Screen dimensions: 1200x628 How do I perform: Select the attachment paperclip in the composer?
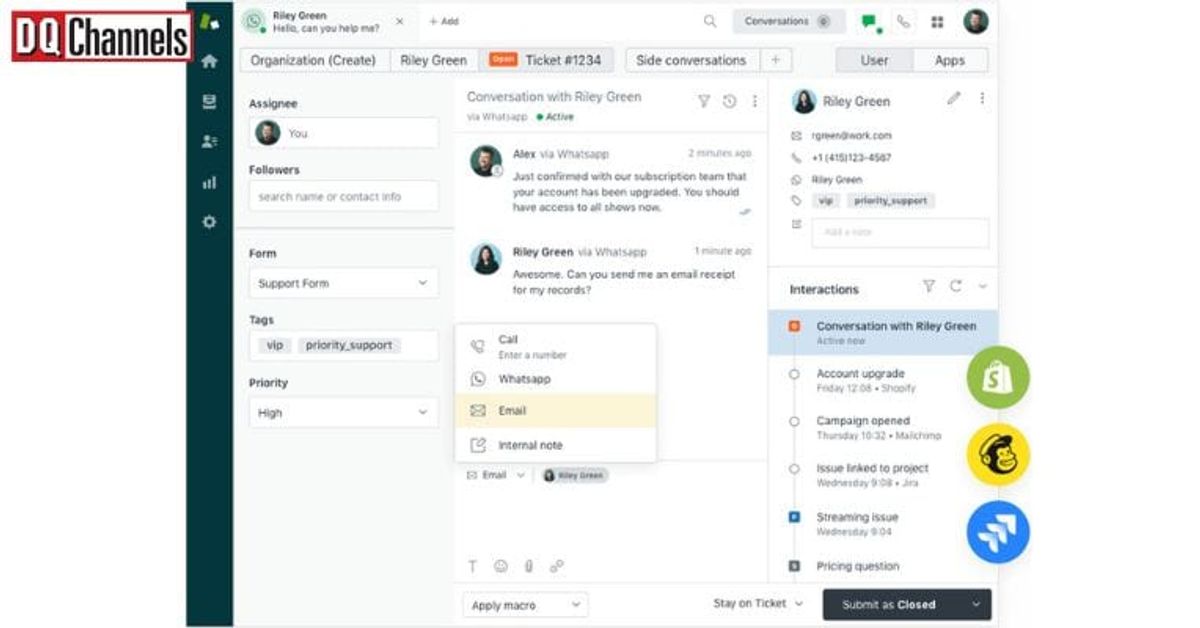click(529, 565)
